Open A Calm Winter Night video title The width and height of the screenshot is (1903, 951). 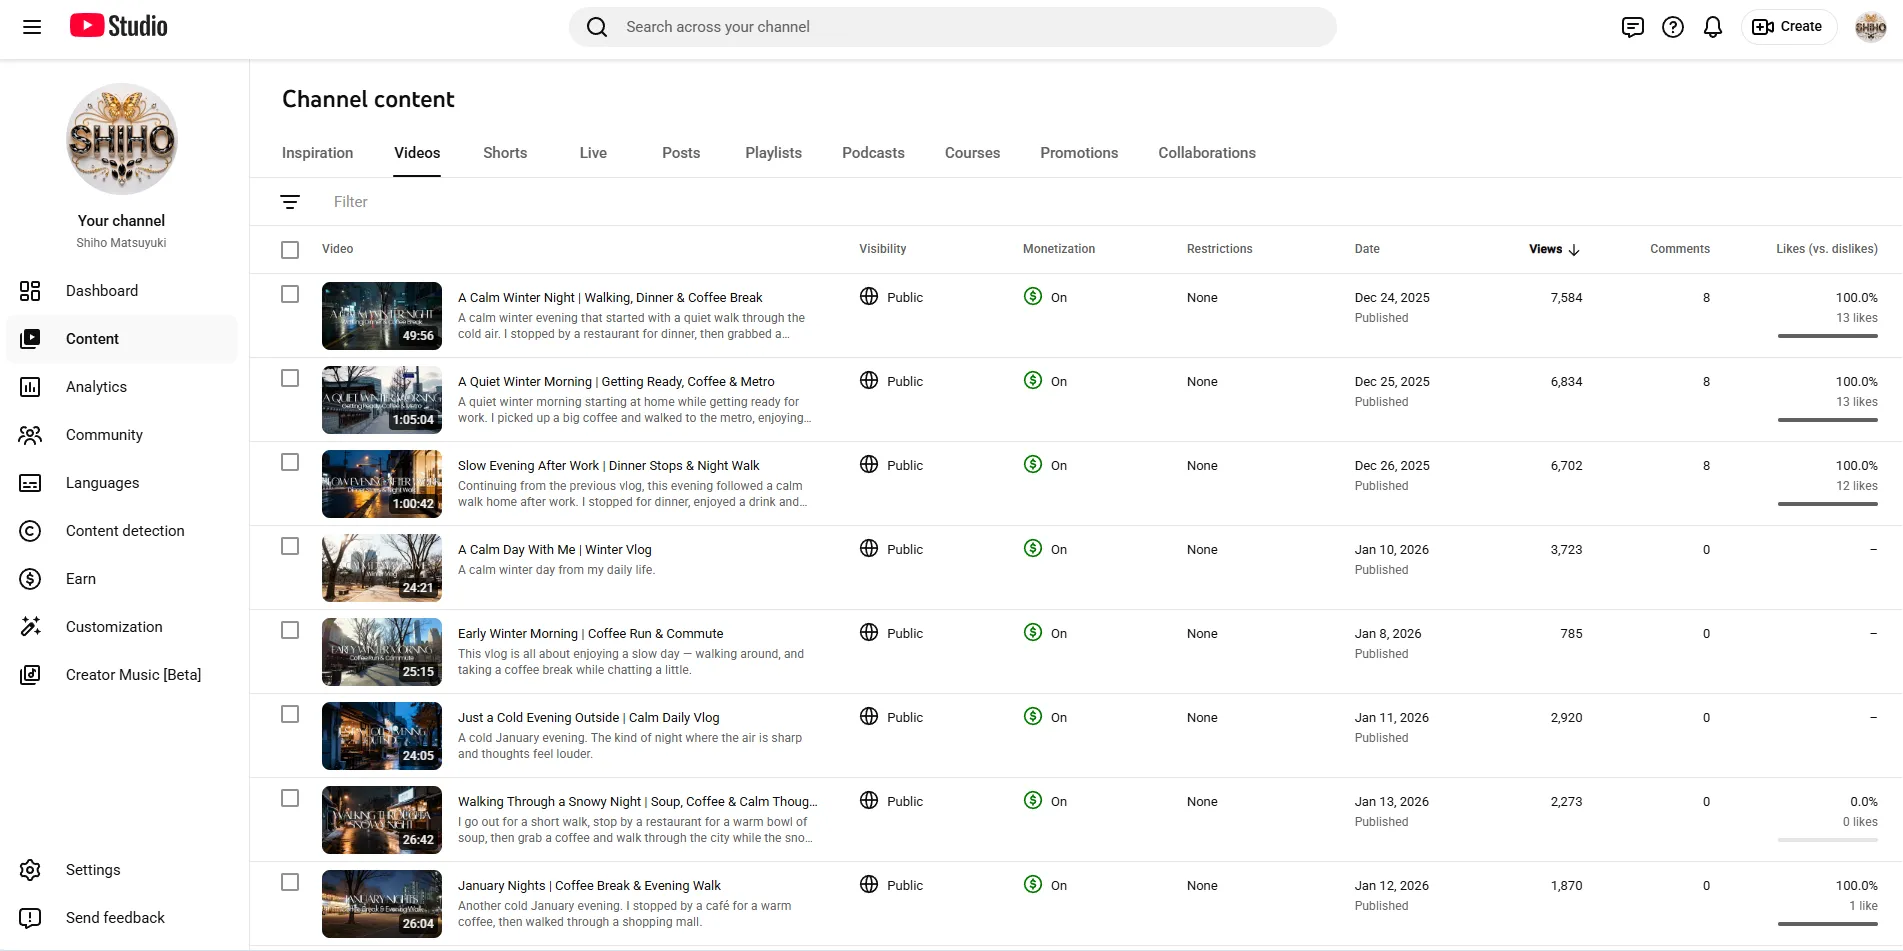pyautogui.click(x=610, y=298)
